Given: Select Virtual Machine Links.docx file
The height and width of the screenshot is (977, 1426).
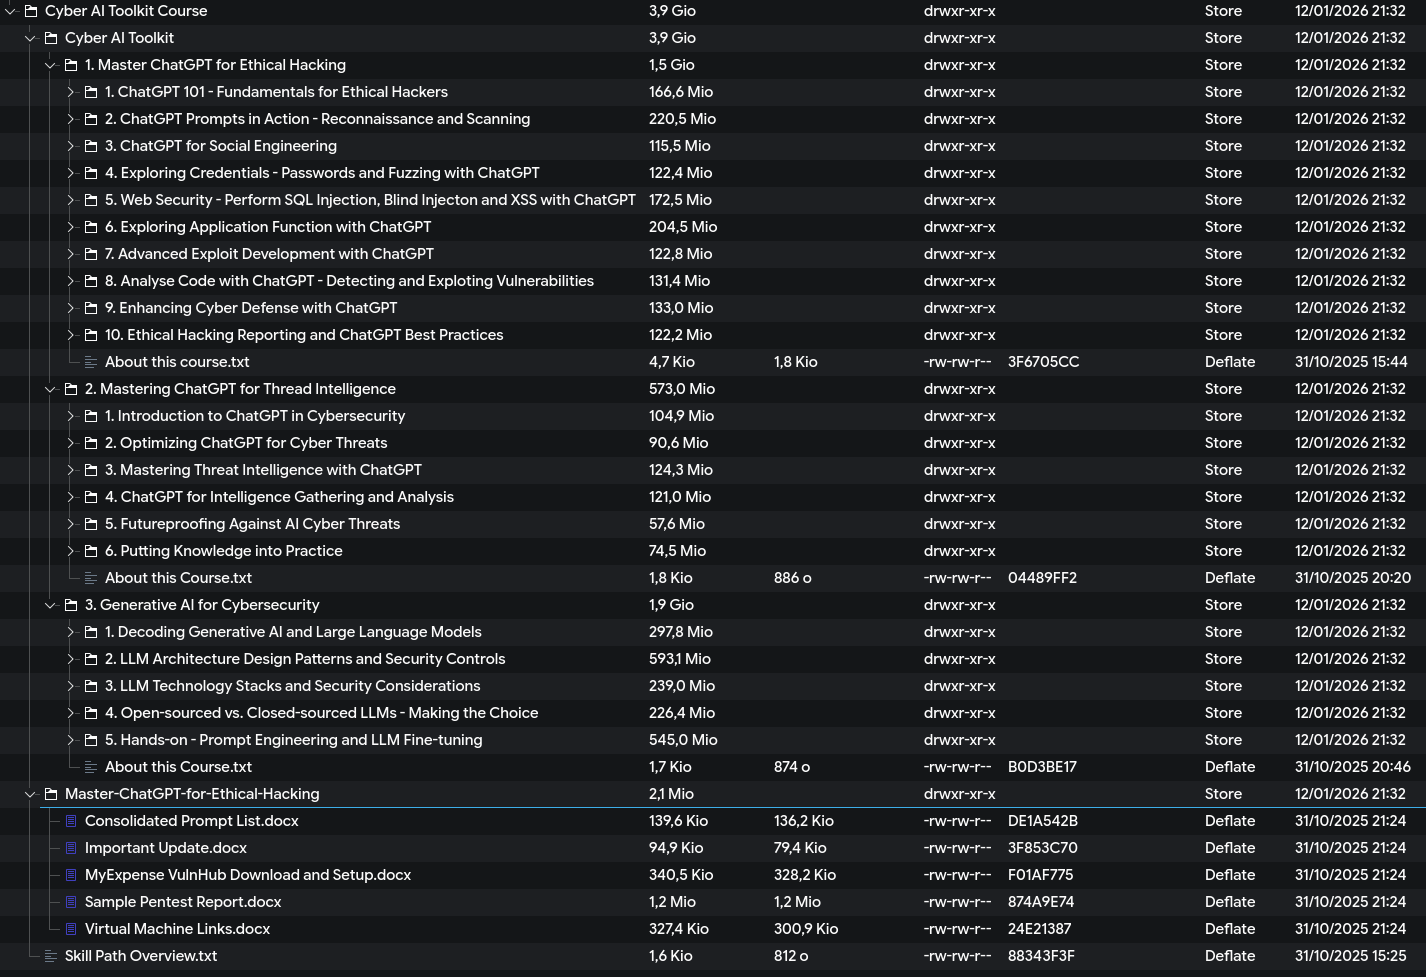Looking at the screenshot, I should click(177, 929).
